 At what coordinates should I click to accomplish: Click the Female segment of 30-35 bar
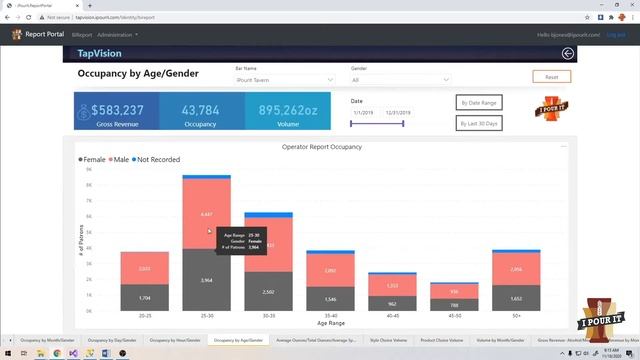[x=269, y=291]
